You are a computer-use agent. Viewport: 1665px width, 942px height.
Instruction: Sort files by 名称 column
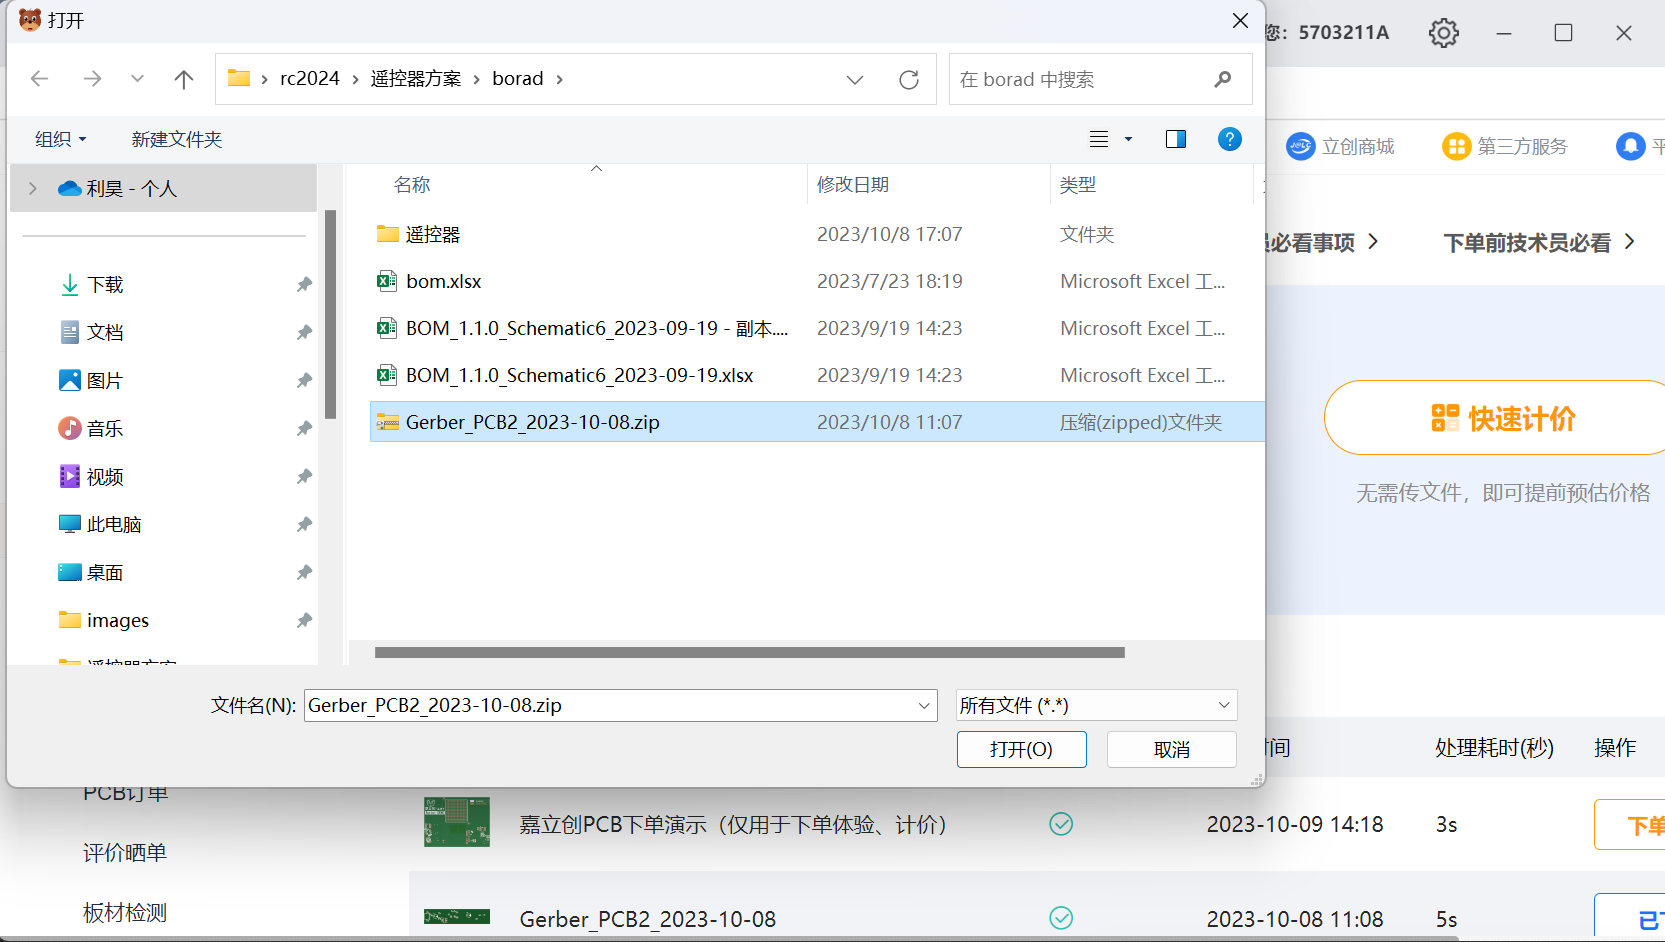tap(412, 185)
